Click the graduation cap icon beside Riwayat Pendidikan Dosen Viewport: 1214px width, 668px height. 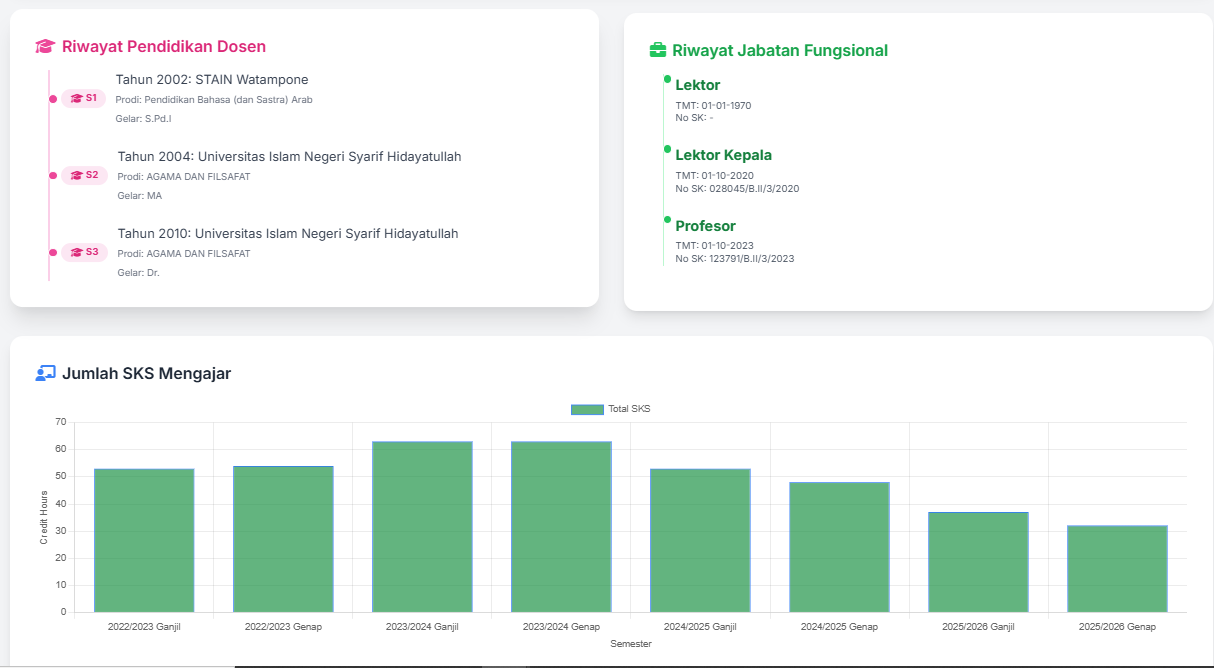(44, 46)
